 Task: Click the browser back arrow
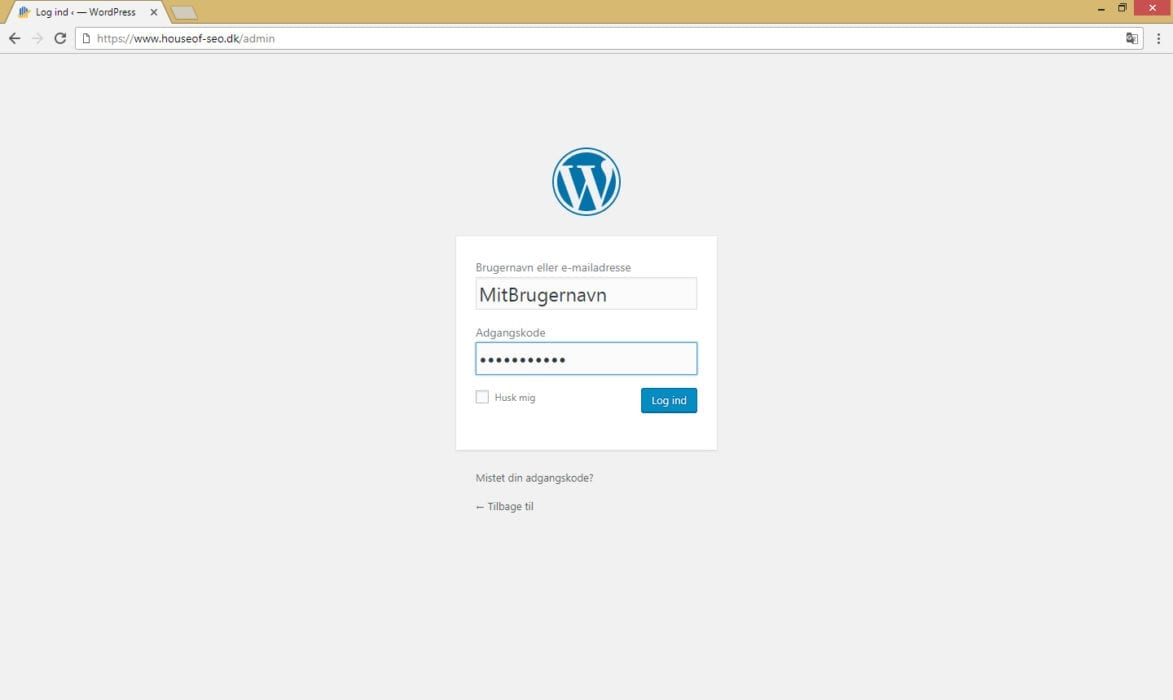pyautogui.click(x=14, y=38)
